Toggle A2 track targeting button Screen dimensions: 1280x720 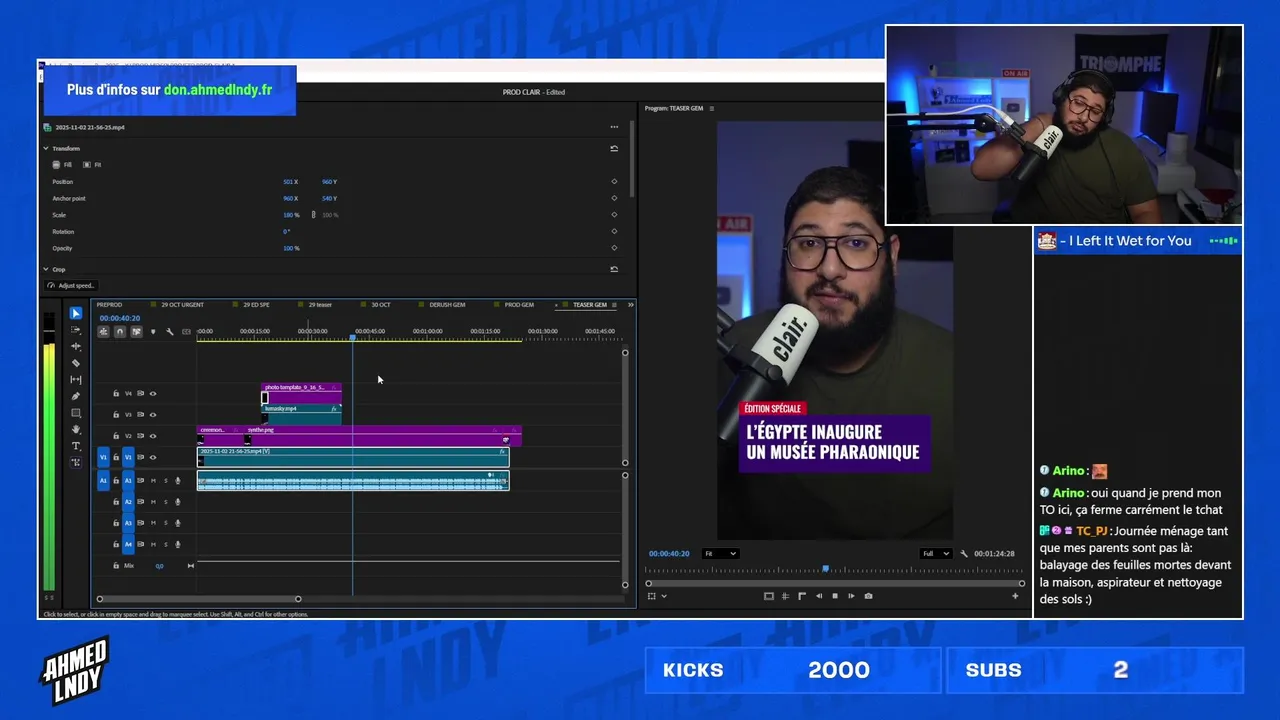click(x=128, y=502)
